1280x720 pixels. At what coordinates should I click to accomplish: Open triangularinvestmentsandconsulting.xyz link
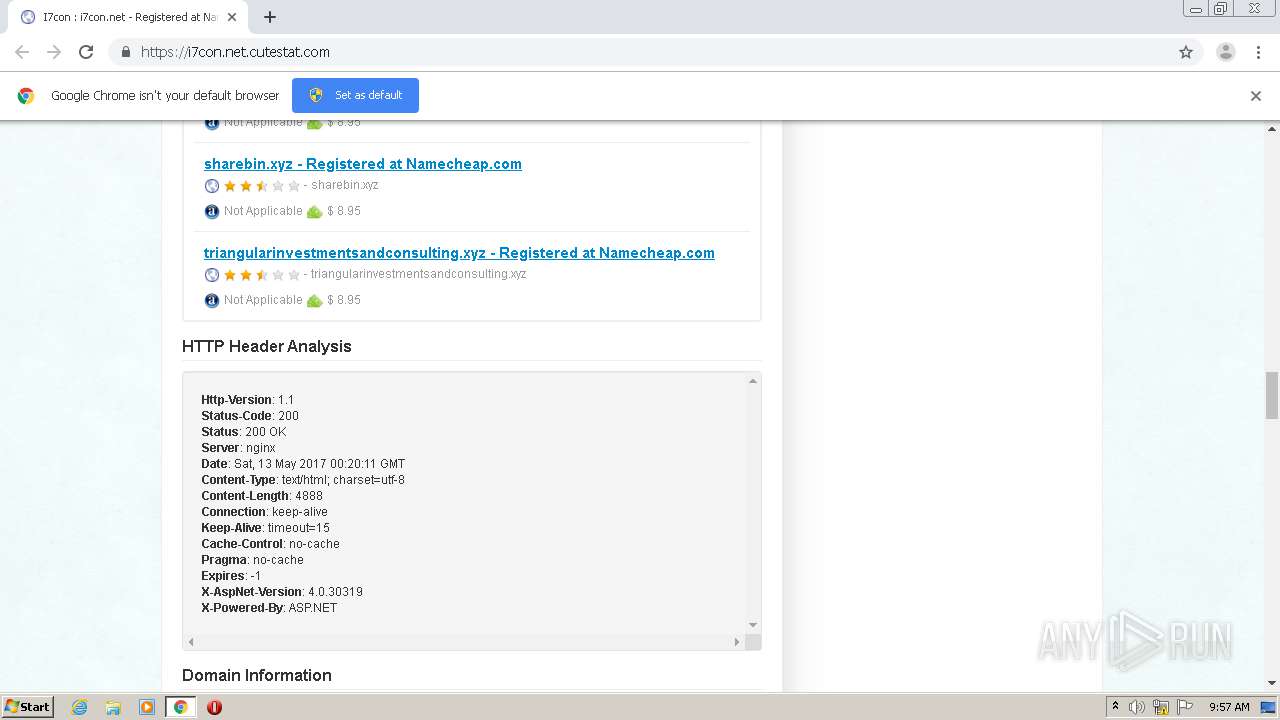coord(459,253)
